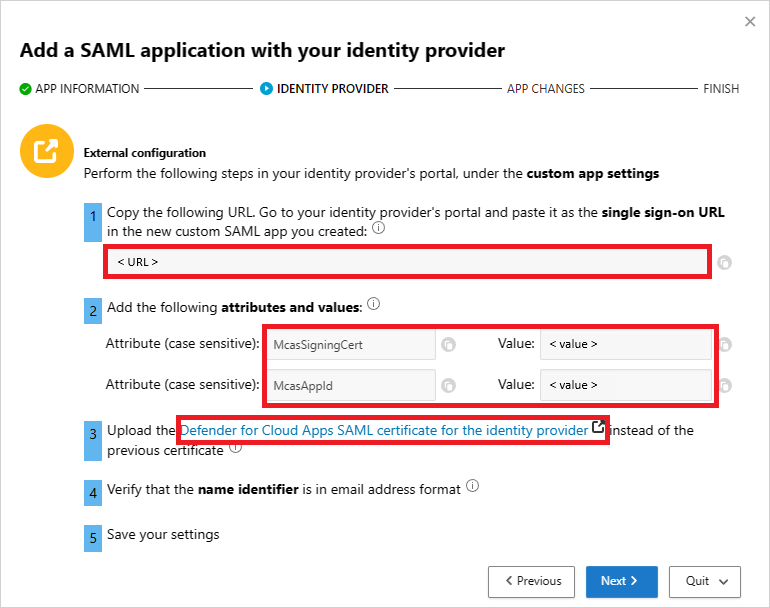
Task: Go back with the Previous button
Action: click(x=532, y=581)
